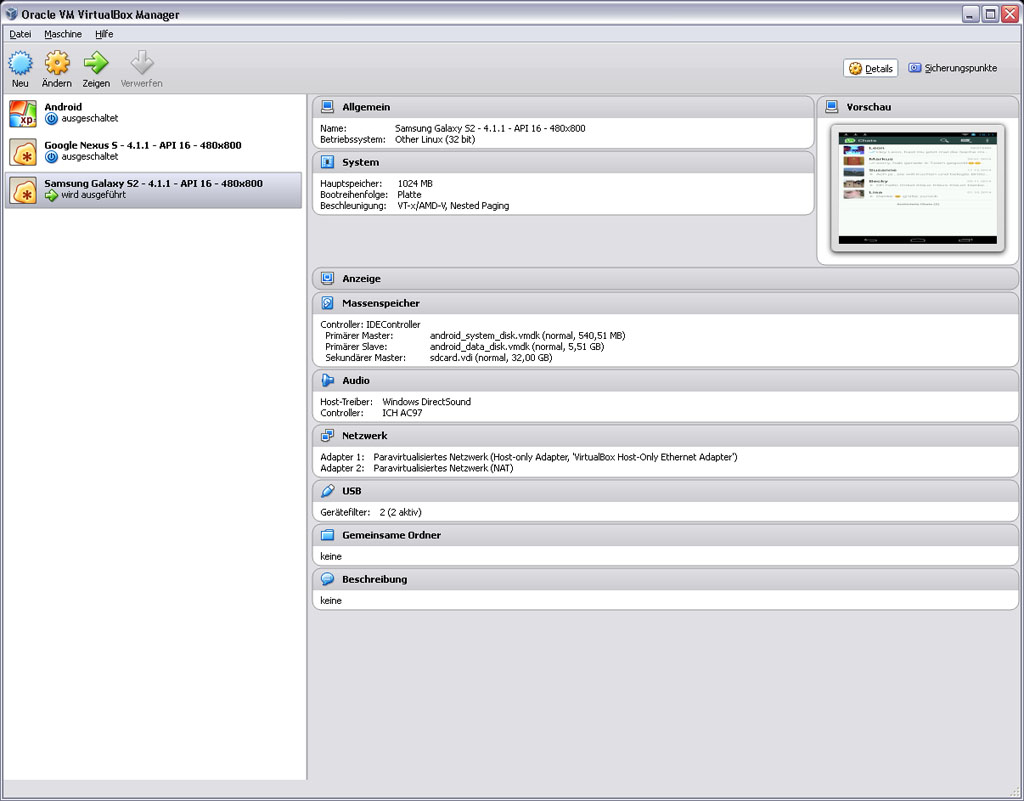Click the android_system_disk.vmdk entry

coord(527,336)
